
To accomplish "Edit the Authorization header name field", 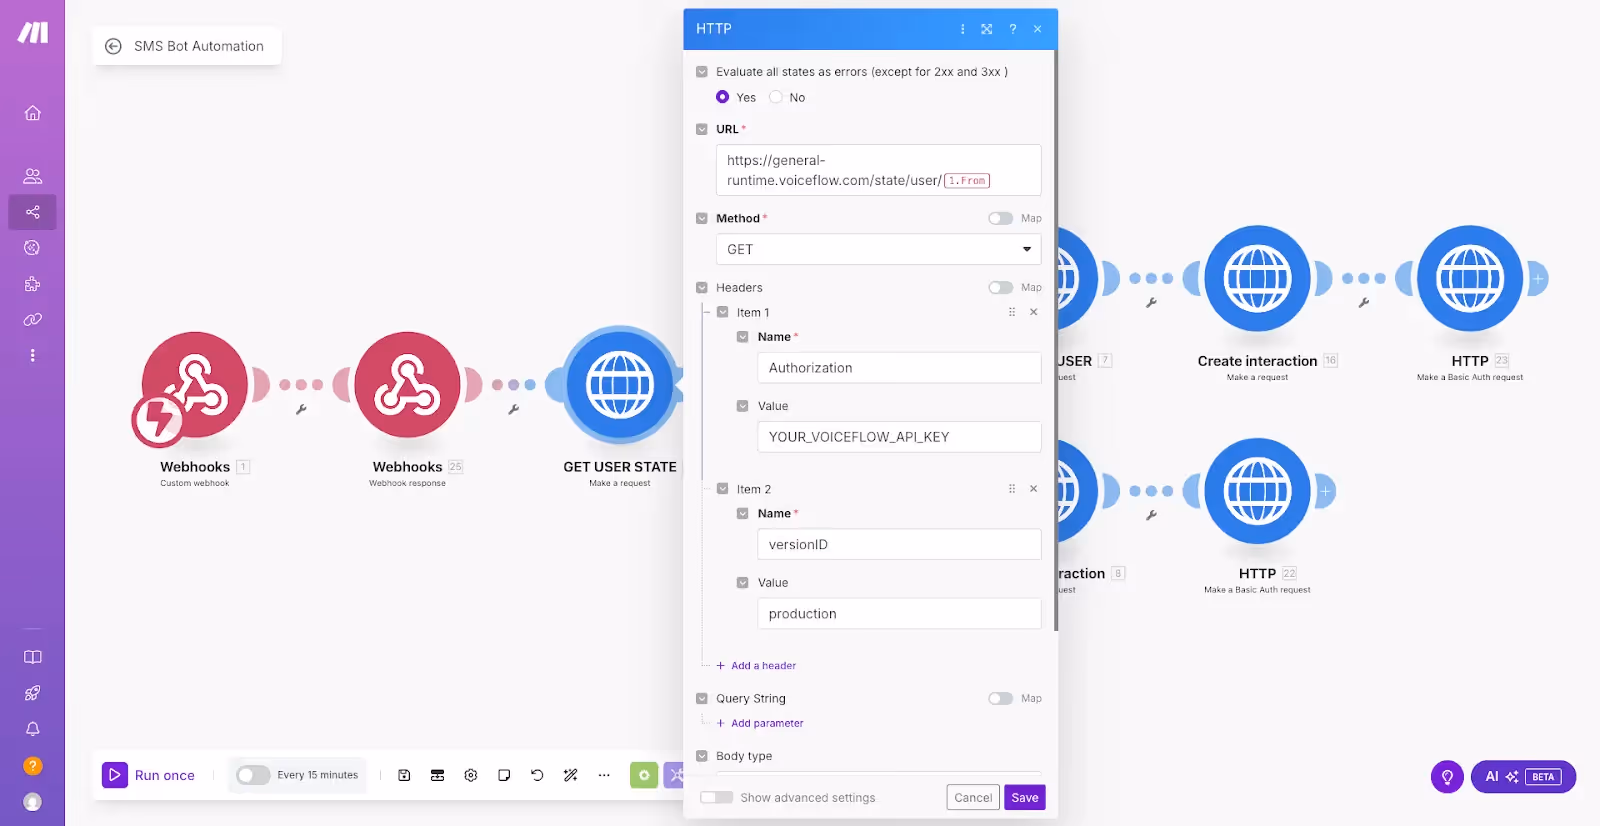I will click(x=899, y=368).
